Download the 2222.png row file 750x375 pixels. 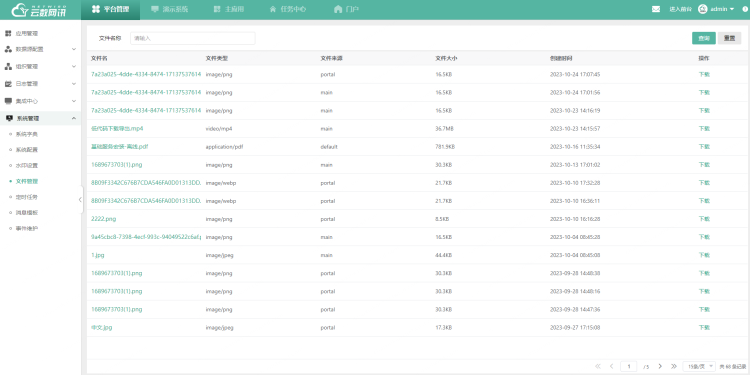point(704,219)
